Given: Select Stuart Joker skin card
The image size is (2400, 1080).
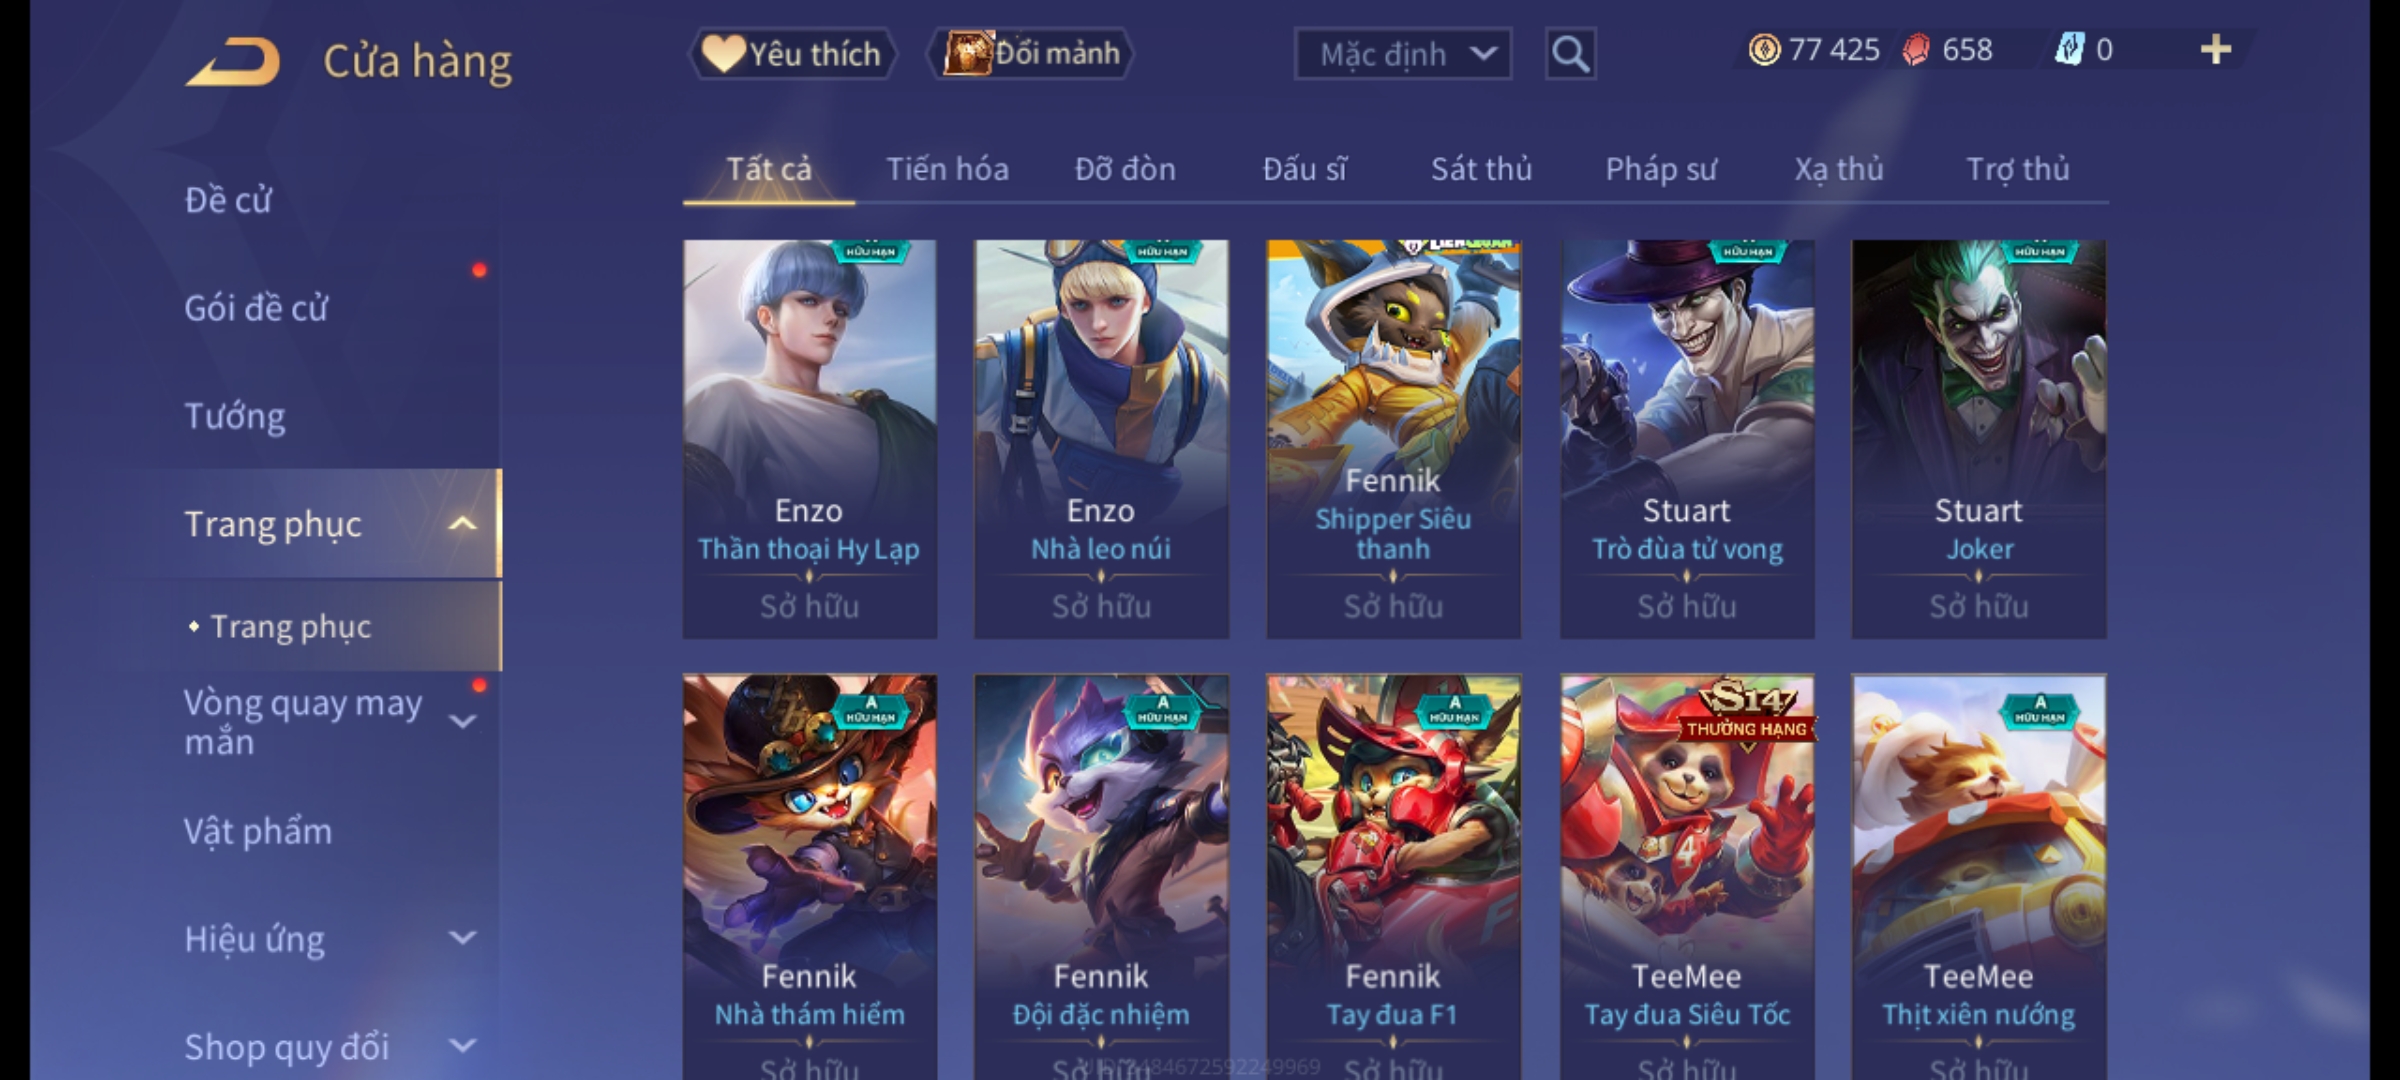Looking at the screenshot, I should (1979, 439).
